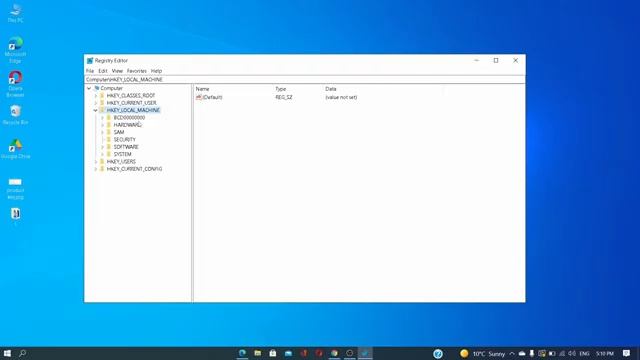
Task: Open taskbar search magnifier
Action: pos(23,353)
